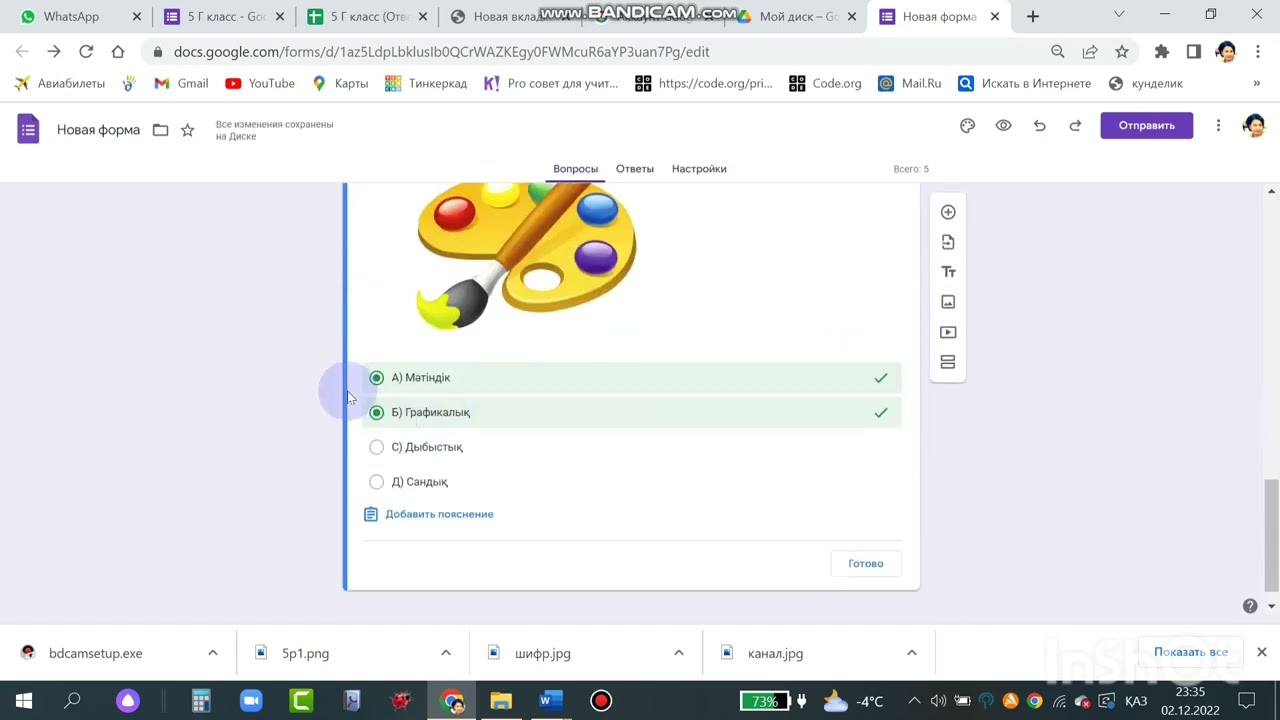Click the address bar URL field
This screenshot has height=720, width=1280.
[600, 52]
